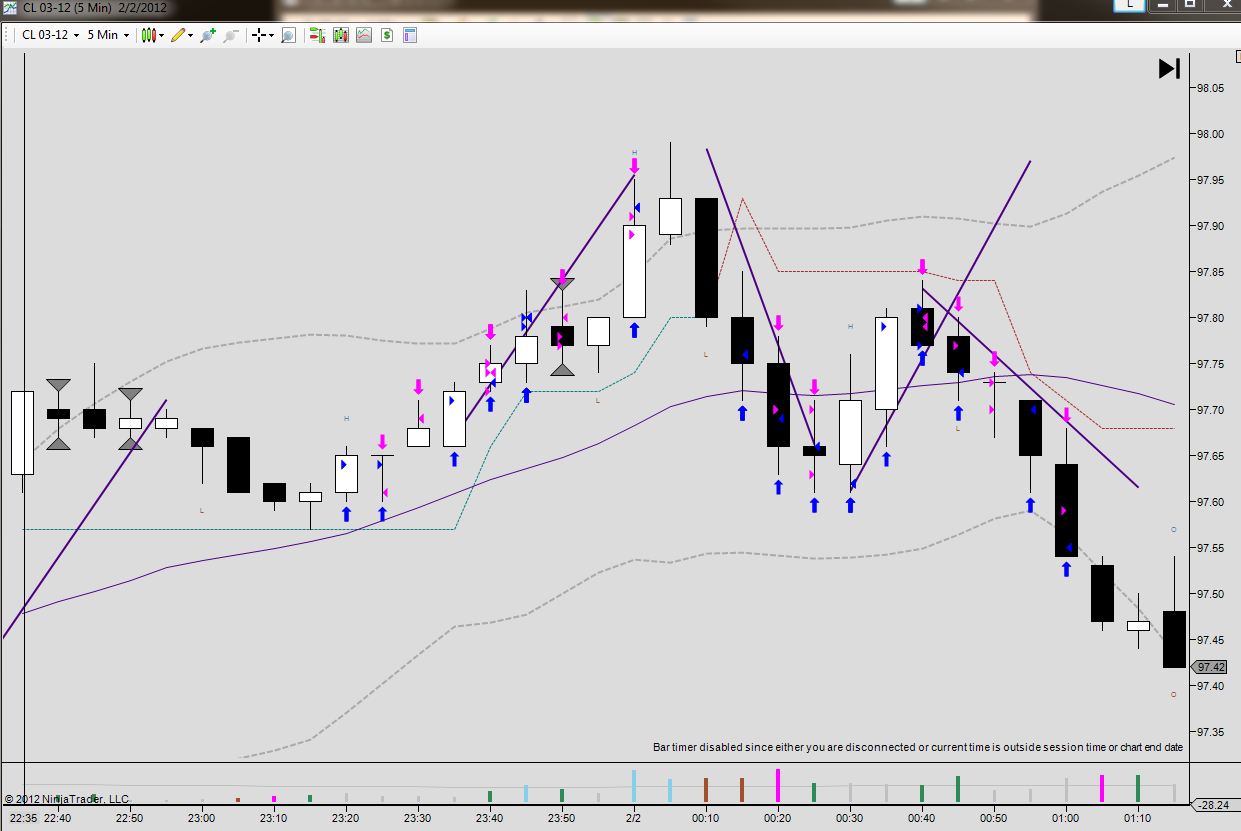The image size is (1241, 831).
Task: Click the last black candle at 01:15
Action: 1174,639
